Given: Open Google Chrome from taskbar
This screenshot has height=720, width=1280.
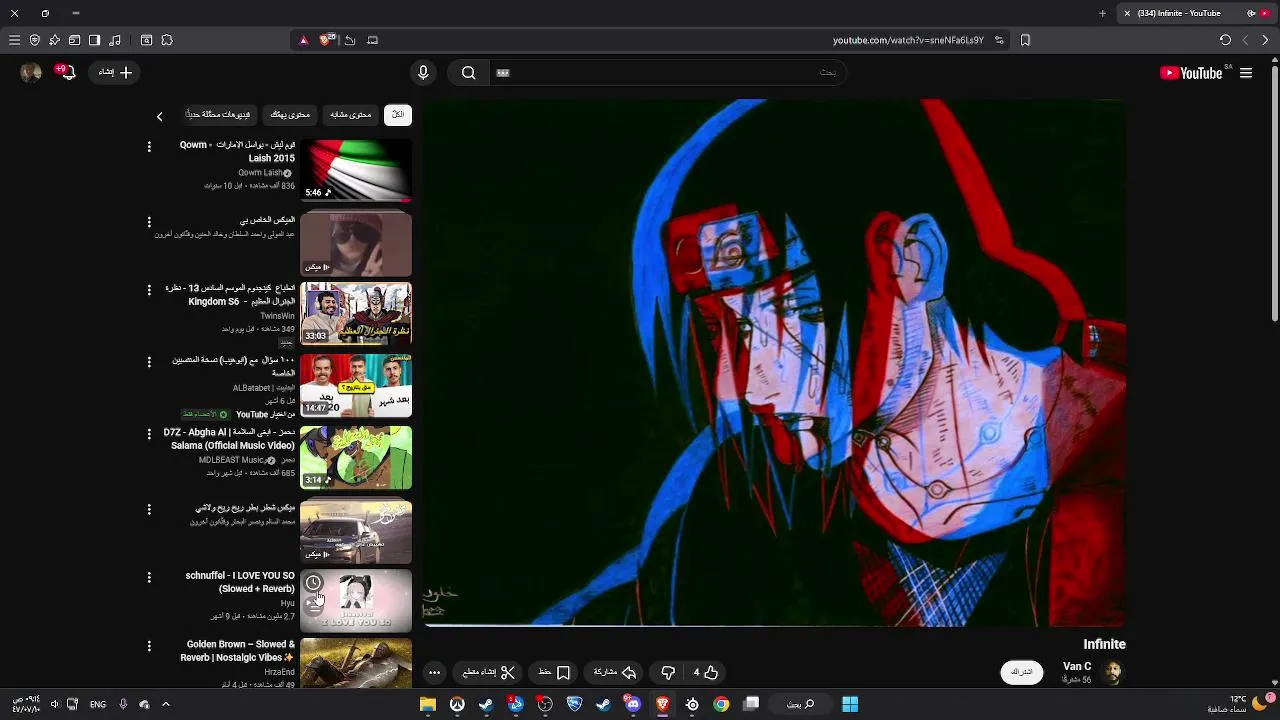Looking at the screenshot, I should point(721,704).
